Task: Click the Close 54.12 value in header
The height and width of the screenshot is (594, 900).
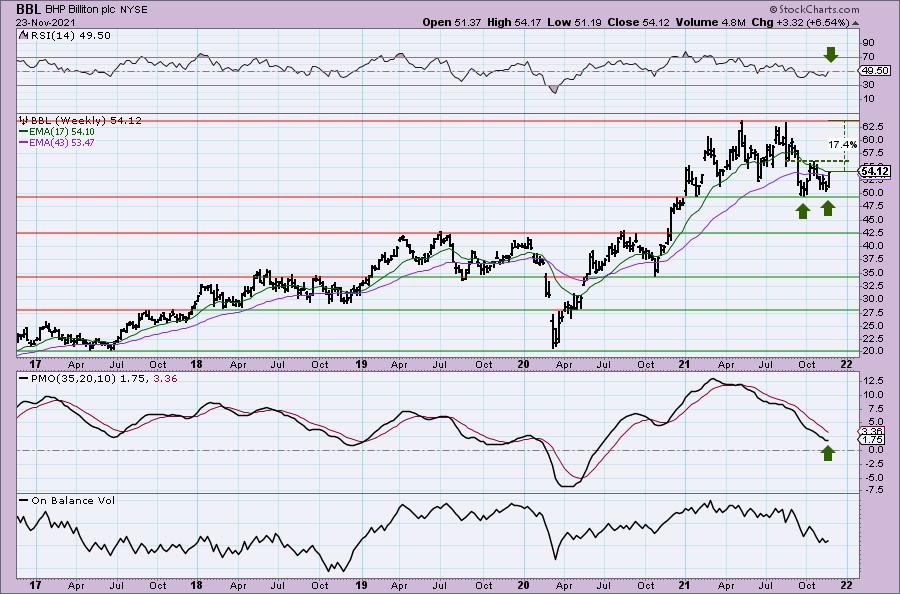Action: pyautogui.click(x=640, y=22)
